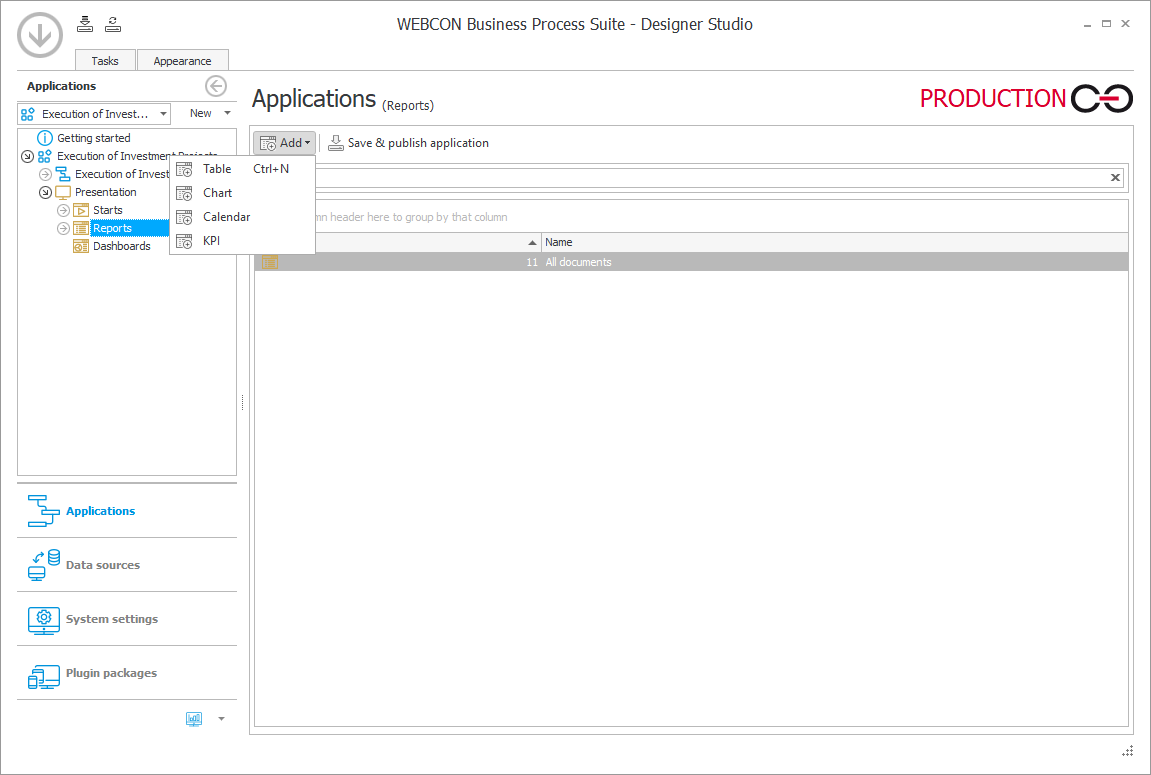This screenshot has height=775, width=1151.
Task: Select the Getting started tree item
Action: pyautogui.click(x=94, y=138)
